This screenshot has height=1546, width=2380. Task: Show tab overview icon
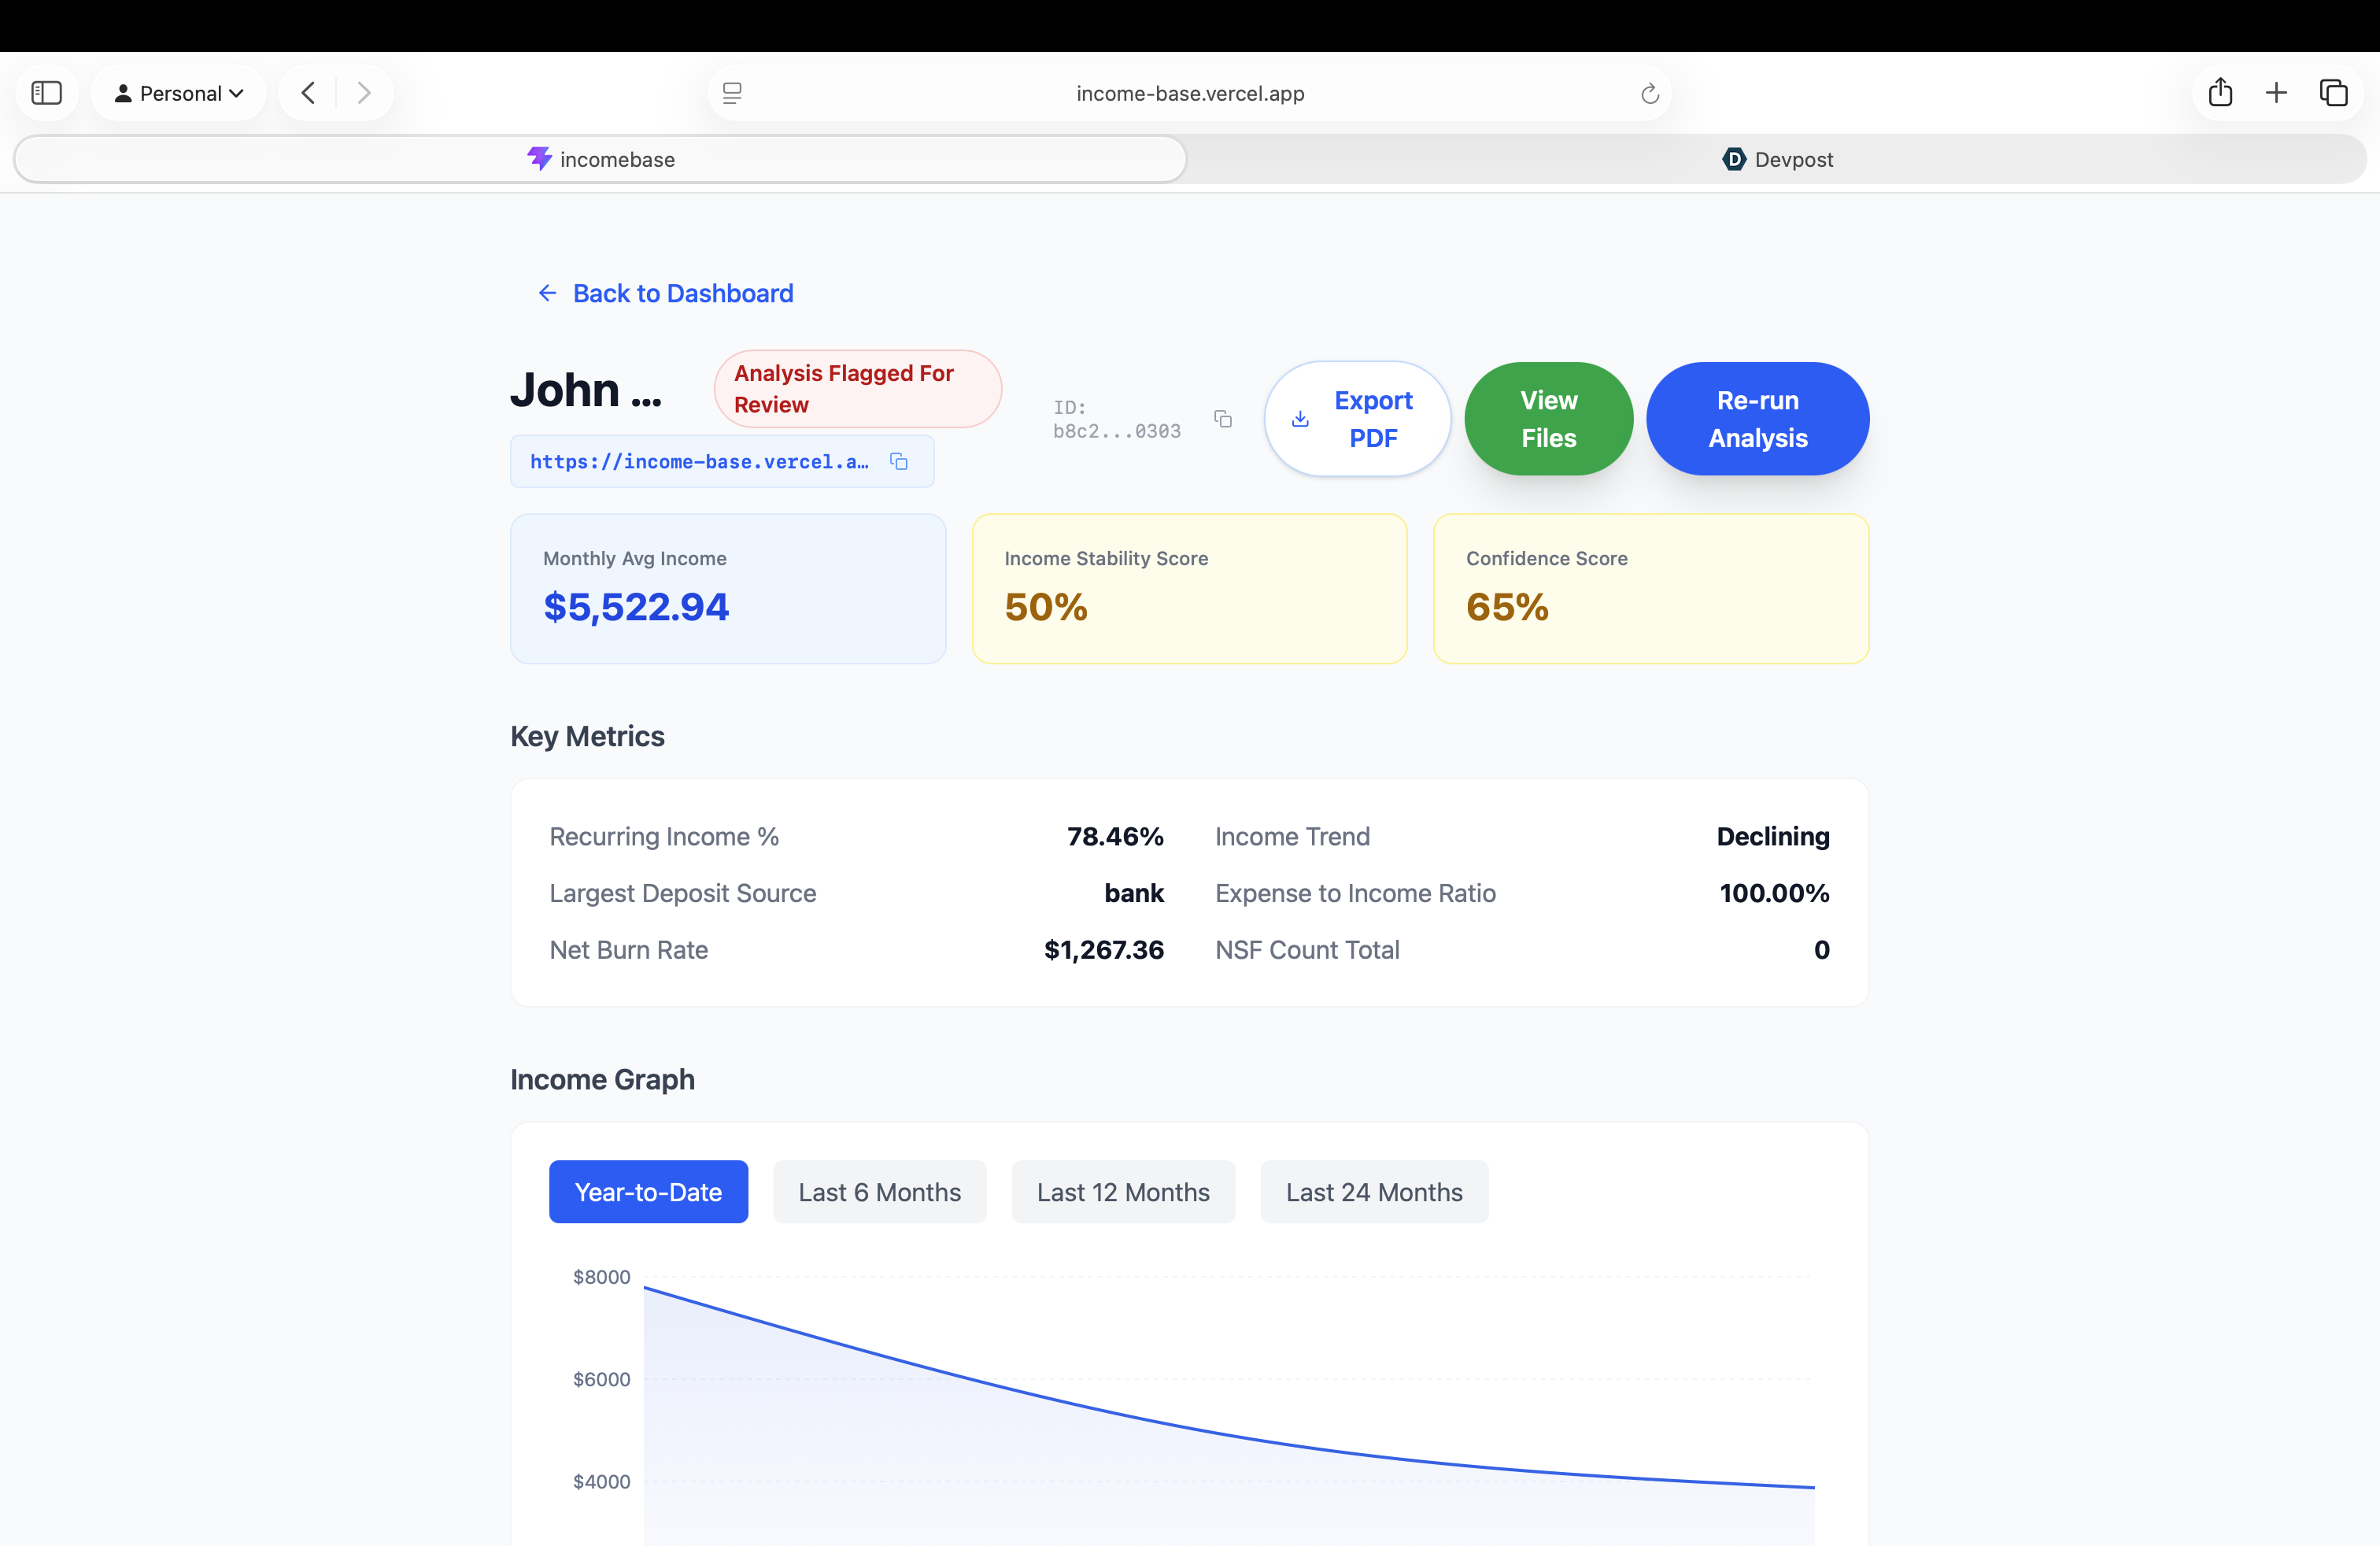[2333, 93]
